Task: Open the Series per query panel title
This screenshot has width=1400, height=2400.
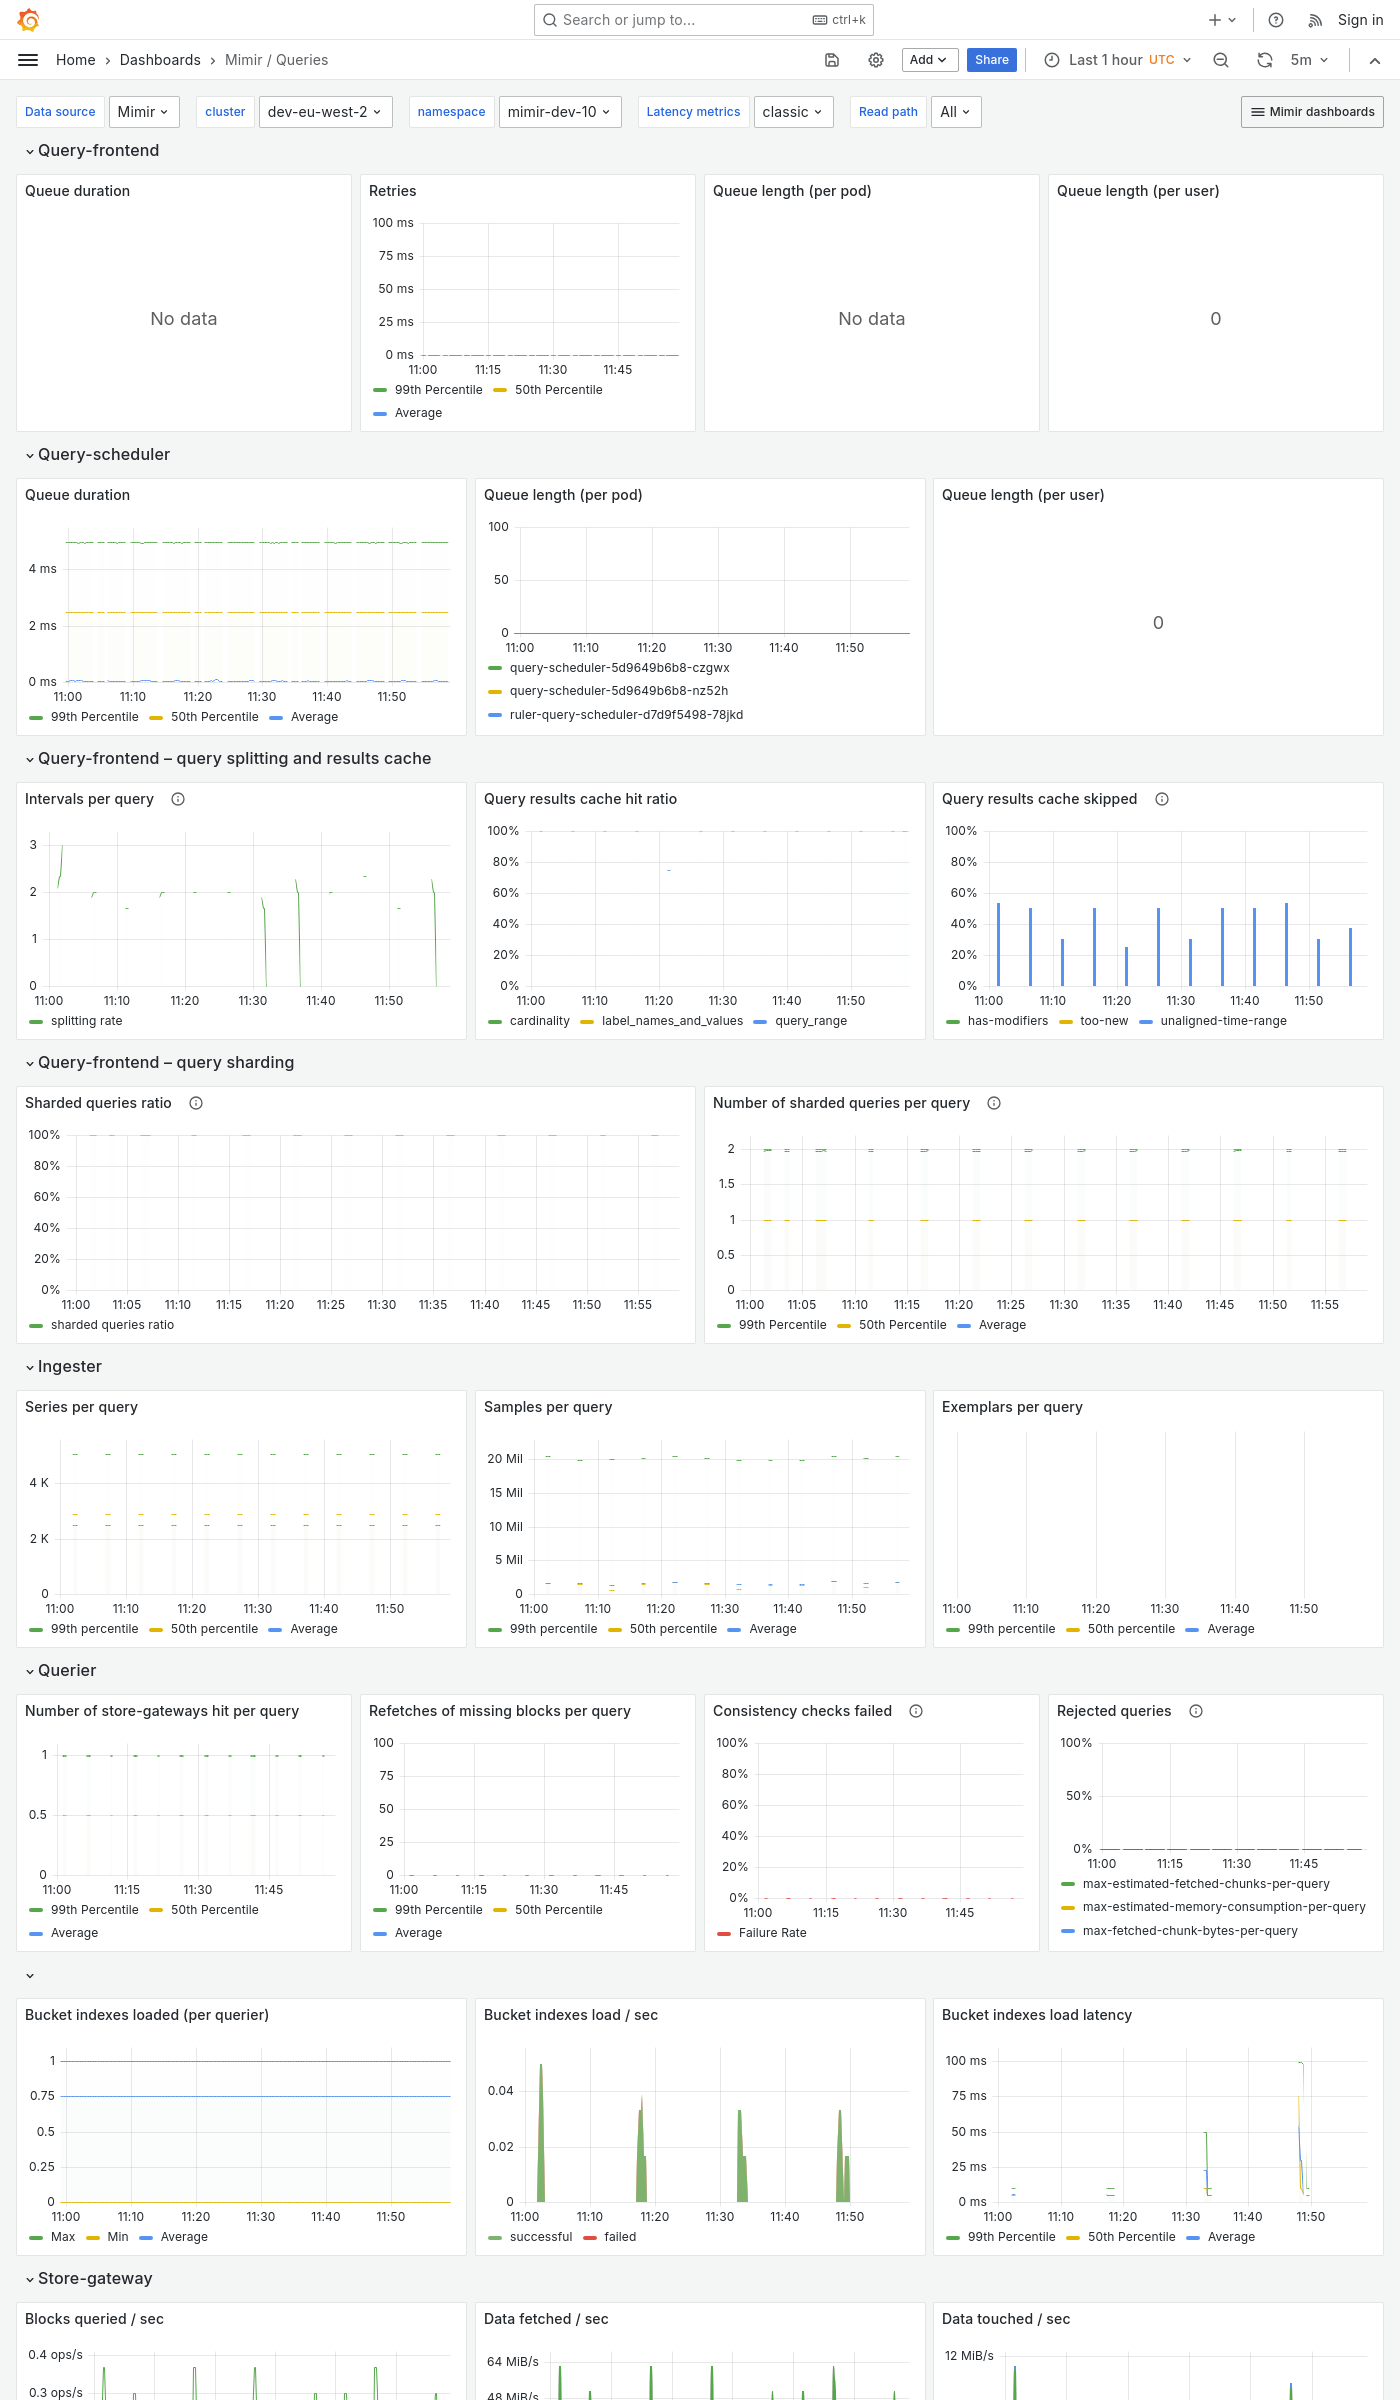Action: (82, 1407)
